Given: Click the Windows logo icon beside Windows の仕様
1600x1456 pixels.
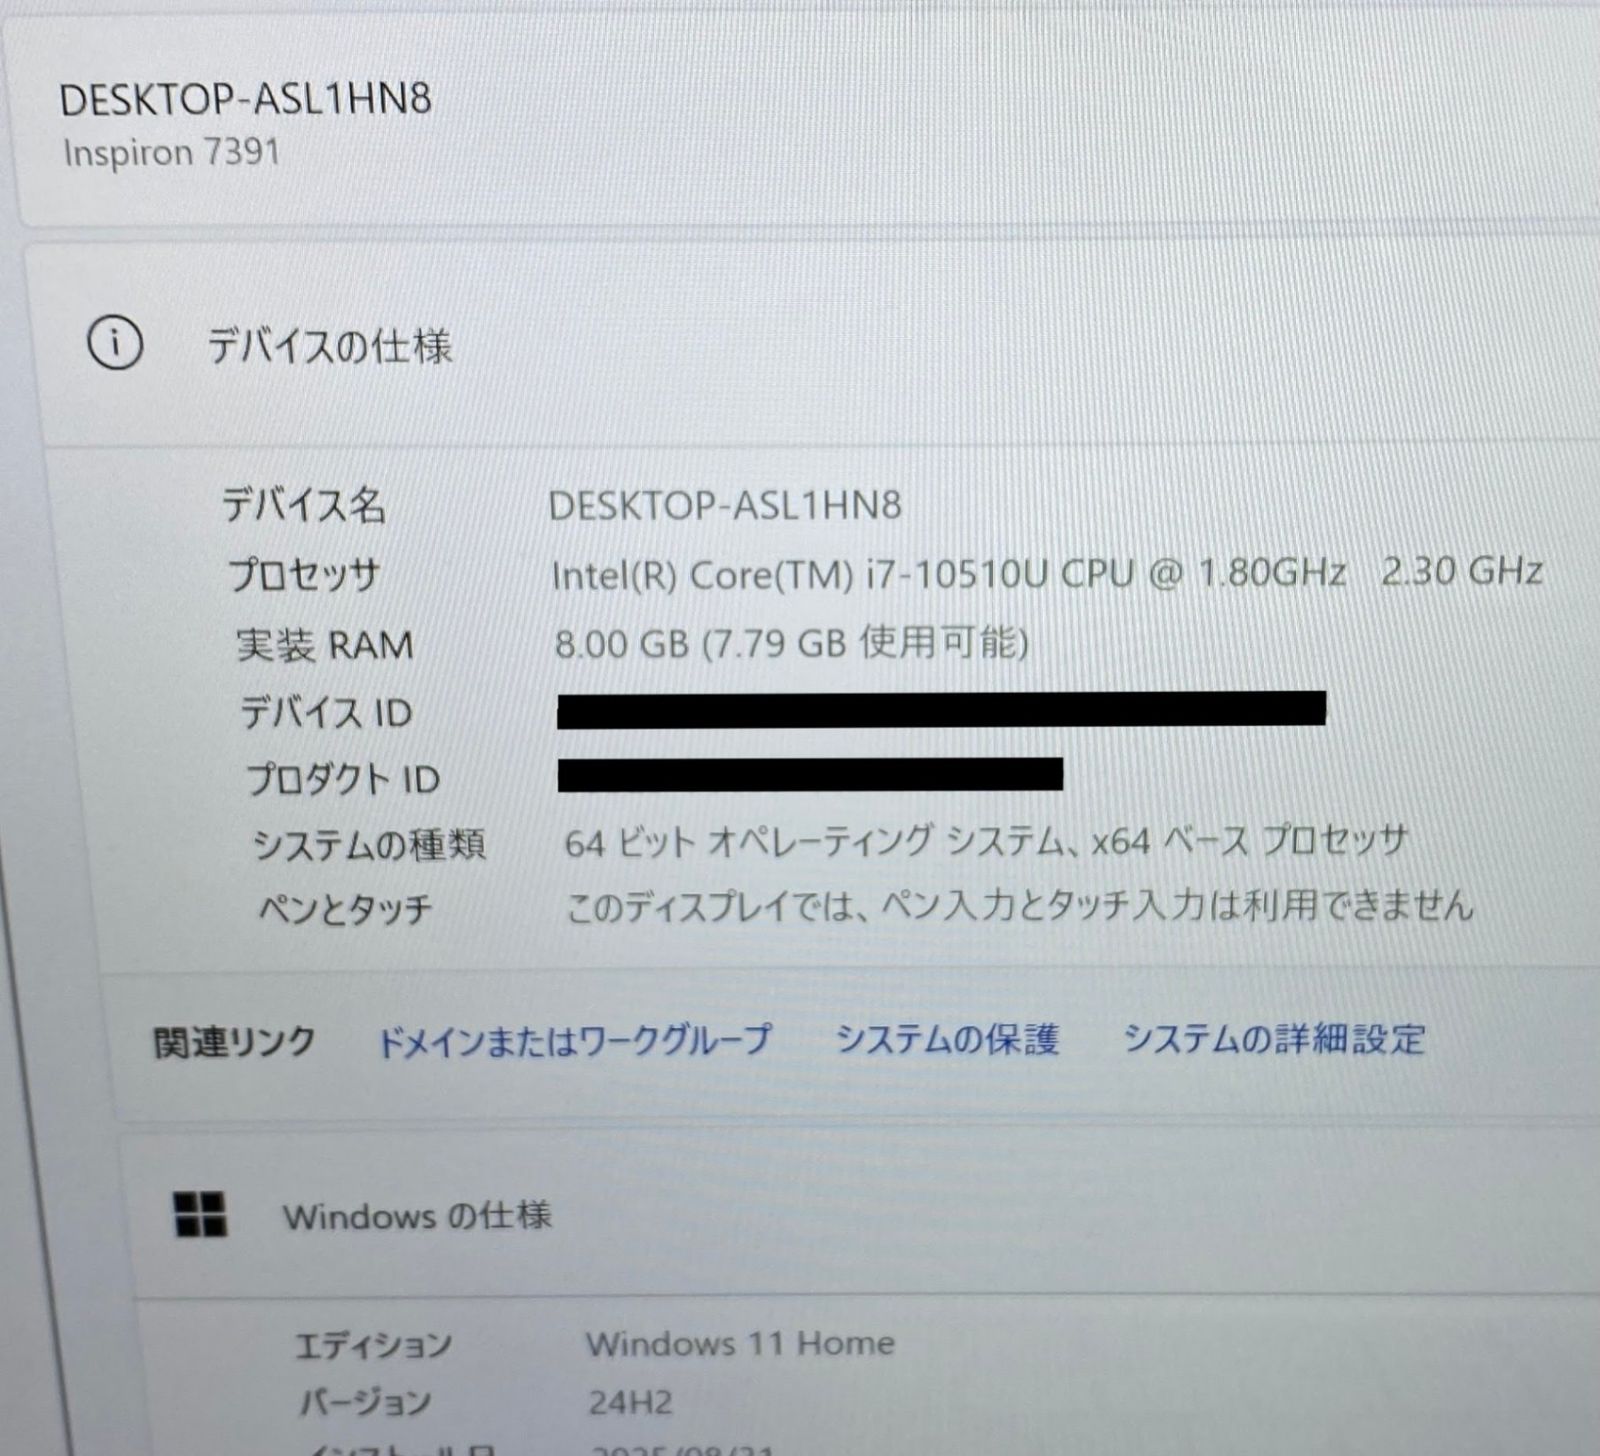Looking at the screenshot, I should coord(200,1214).
